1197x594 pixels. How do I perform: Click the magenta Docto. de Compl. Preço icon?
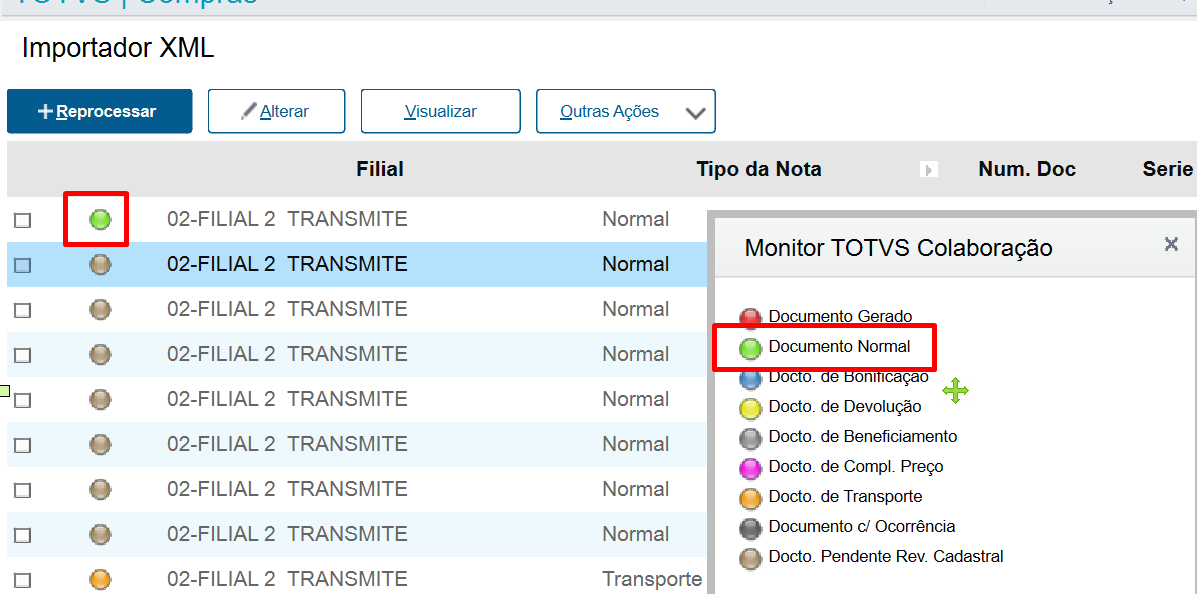point(752,466)
